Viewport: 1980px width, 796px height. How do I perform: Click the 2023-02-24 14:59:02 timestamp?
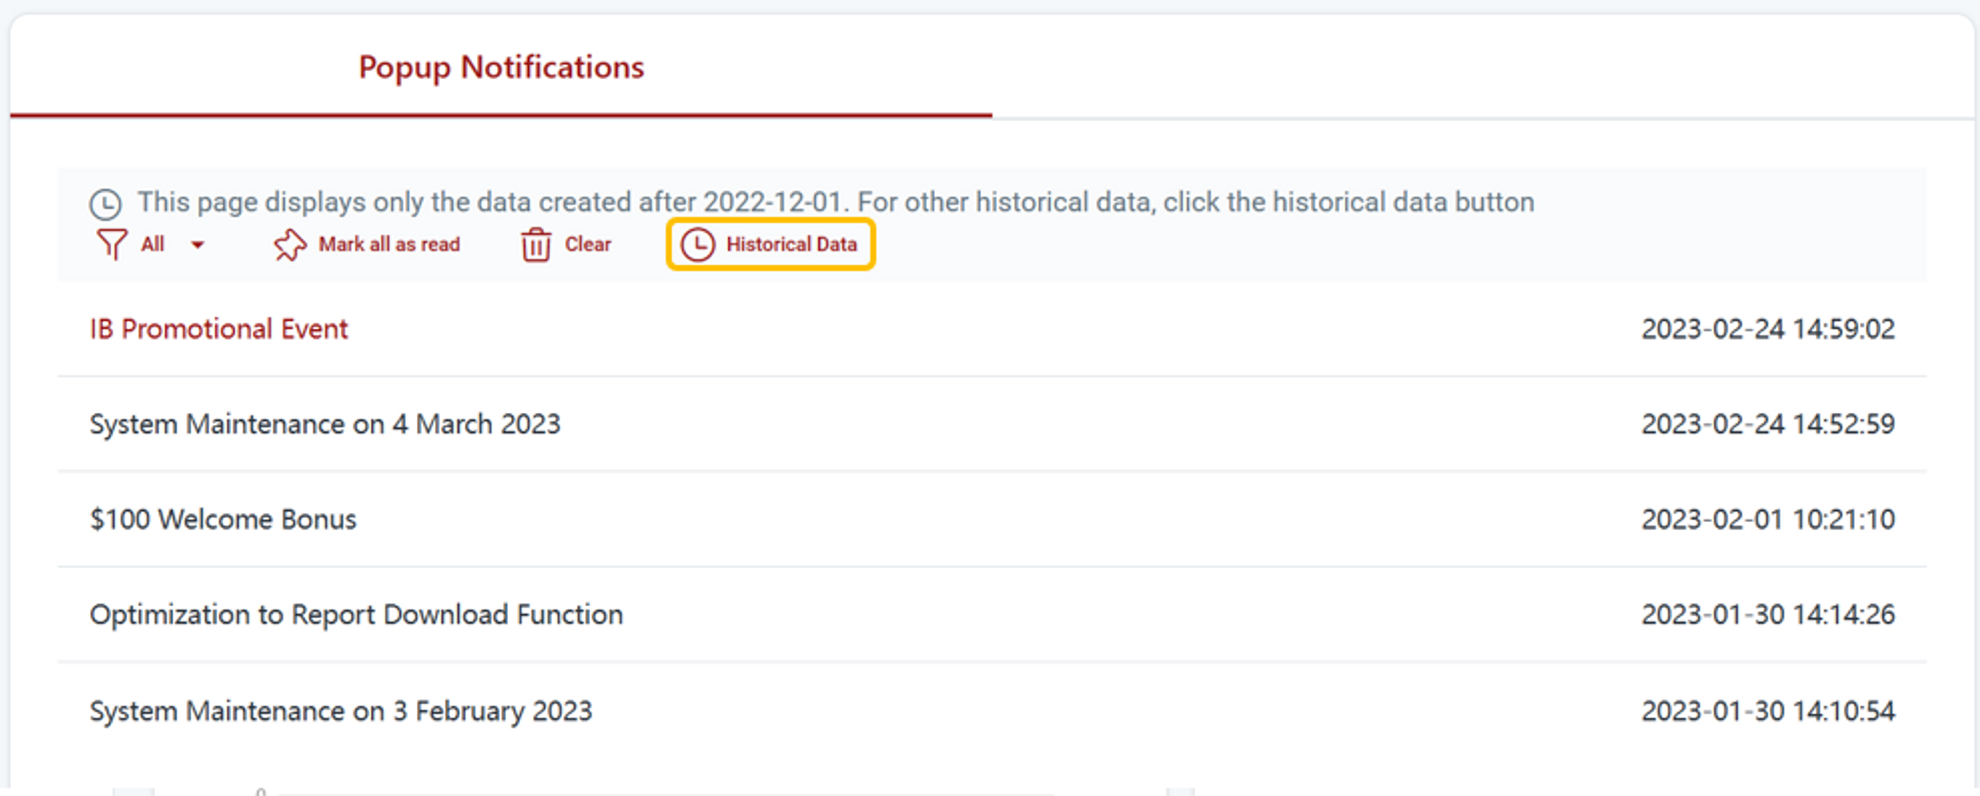pos(1767,329)
